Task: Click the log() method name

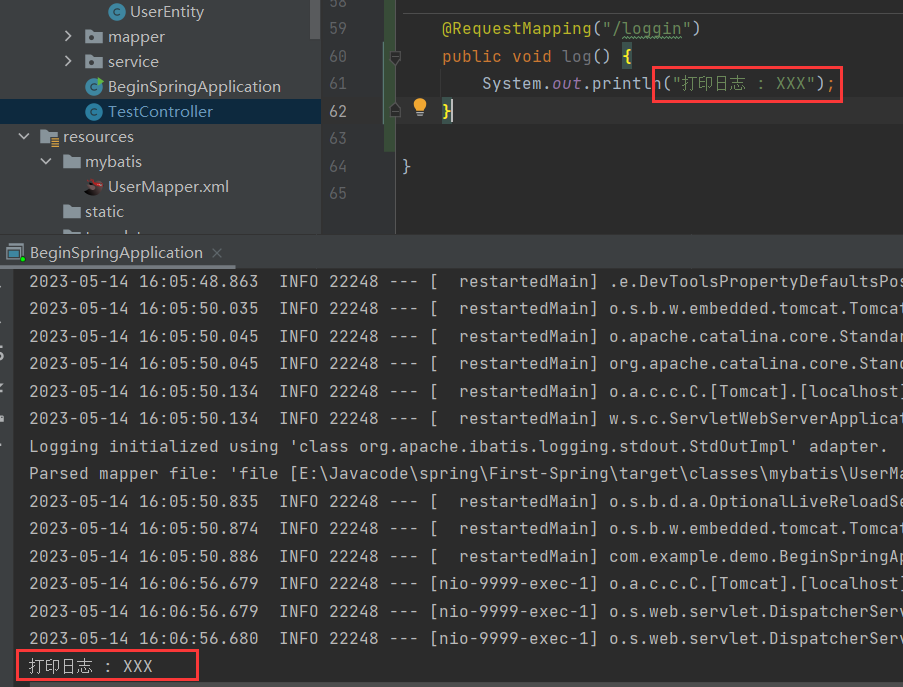Action: click(x=576, y=56)
